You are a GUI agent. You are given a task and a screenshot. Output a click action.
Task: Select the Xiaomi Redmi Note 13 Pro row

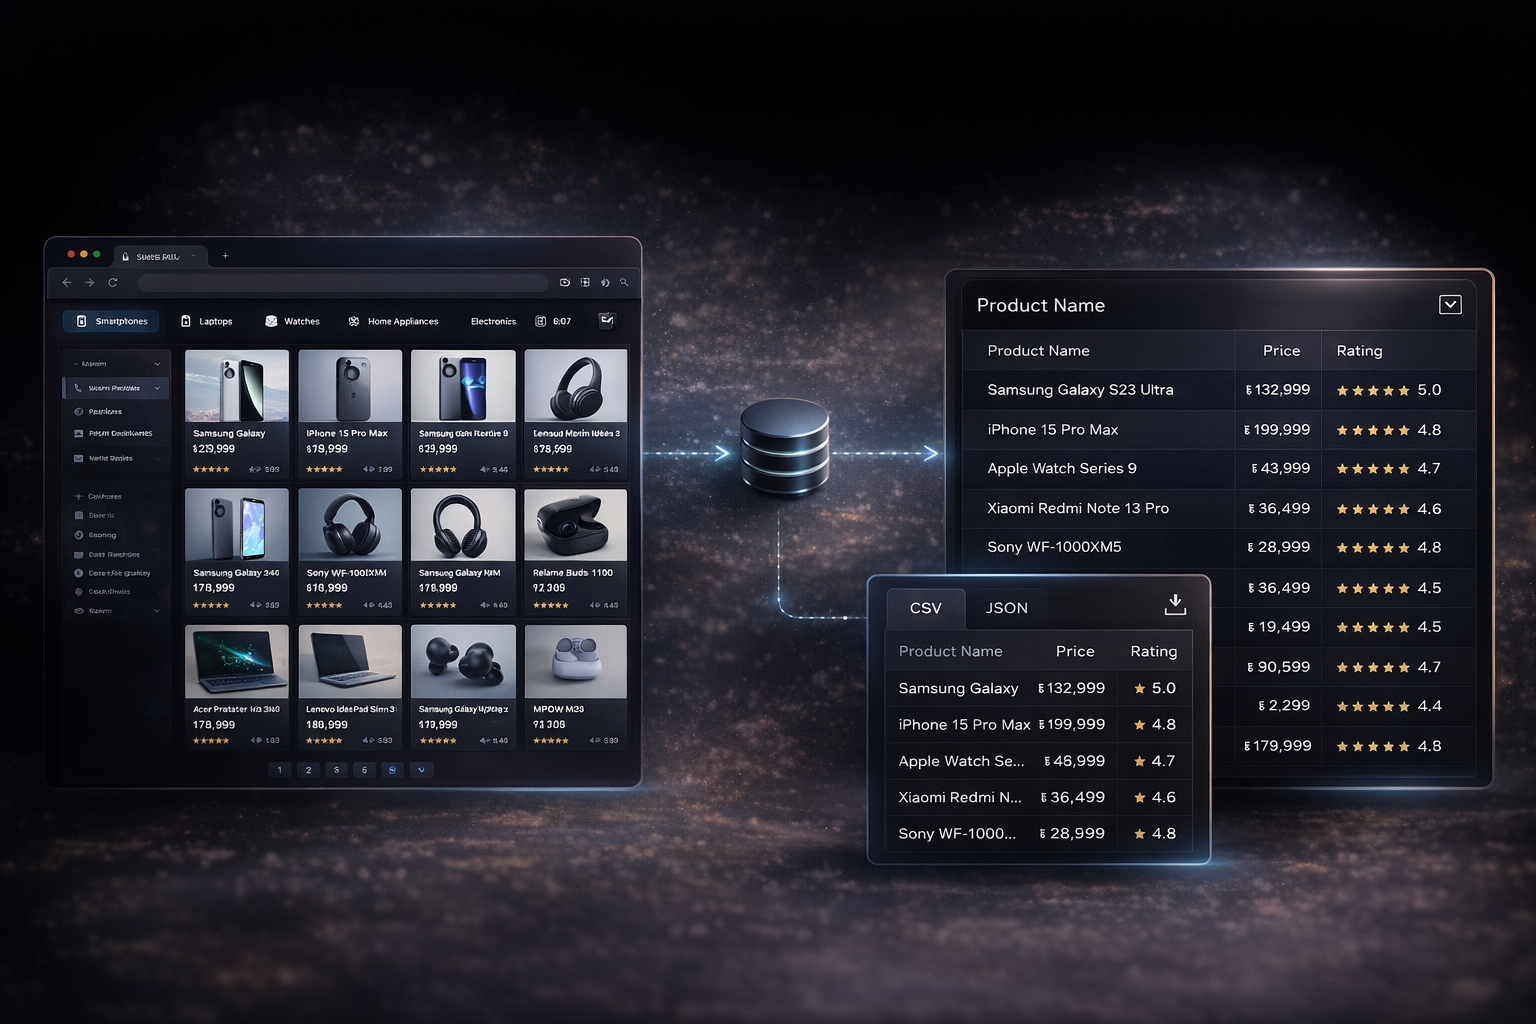tap(1219, 508)
